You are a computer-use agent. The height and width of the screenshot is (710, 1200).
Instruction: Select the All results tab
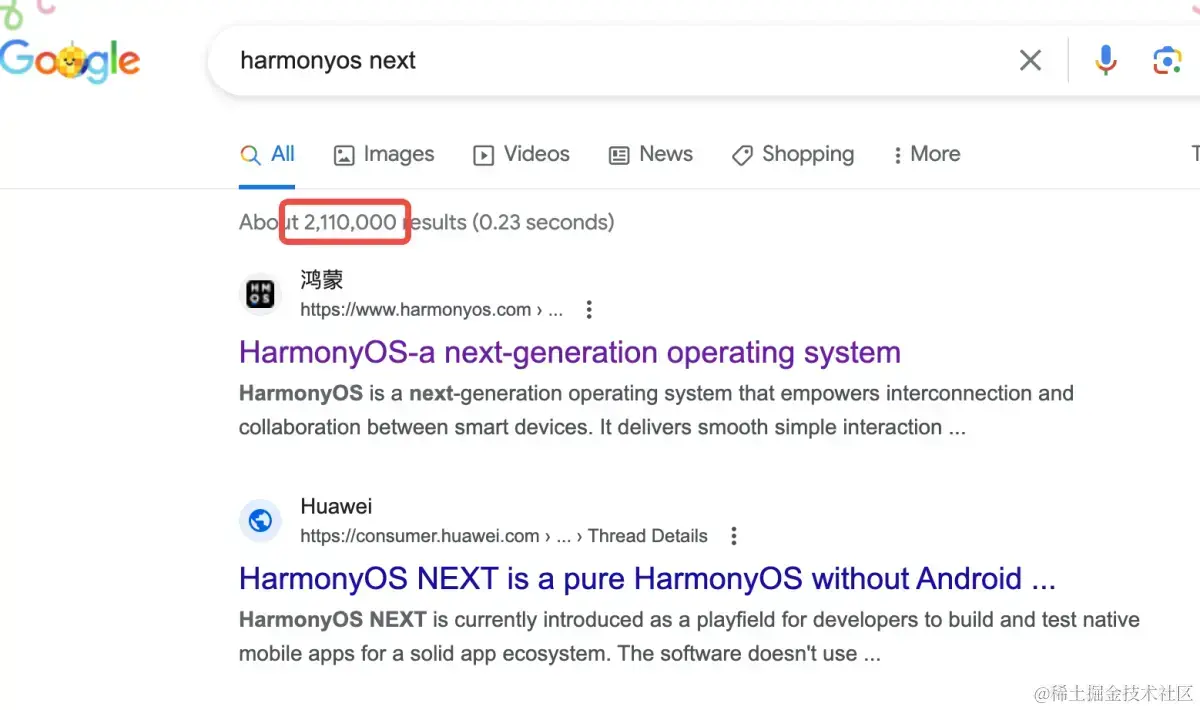268,154
